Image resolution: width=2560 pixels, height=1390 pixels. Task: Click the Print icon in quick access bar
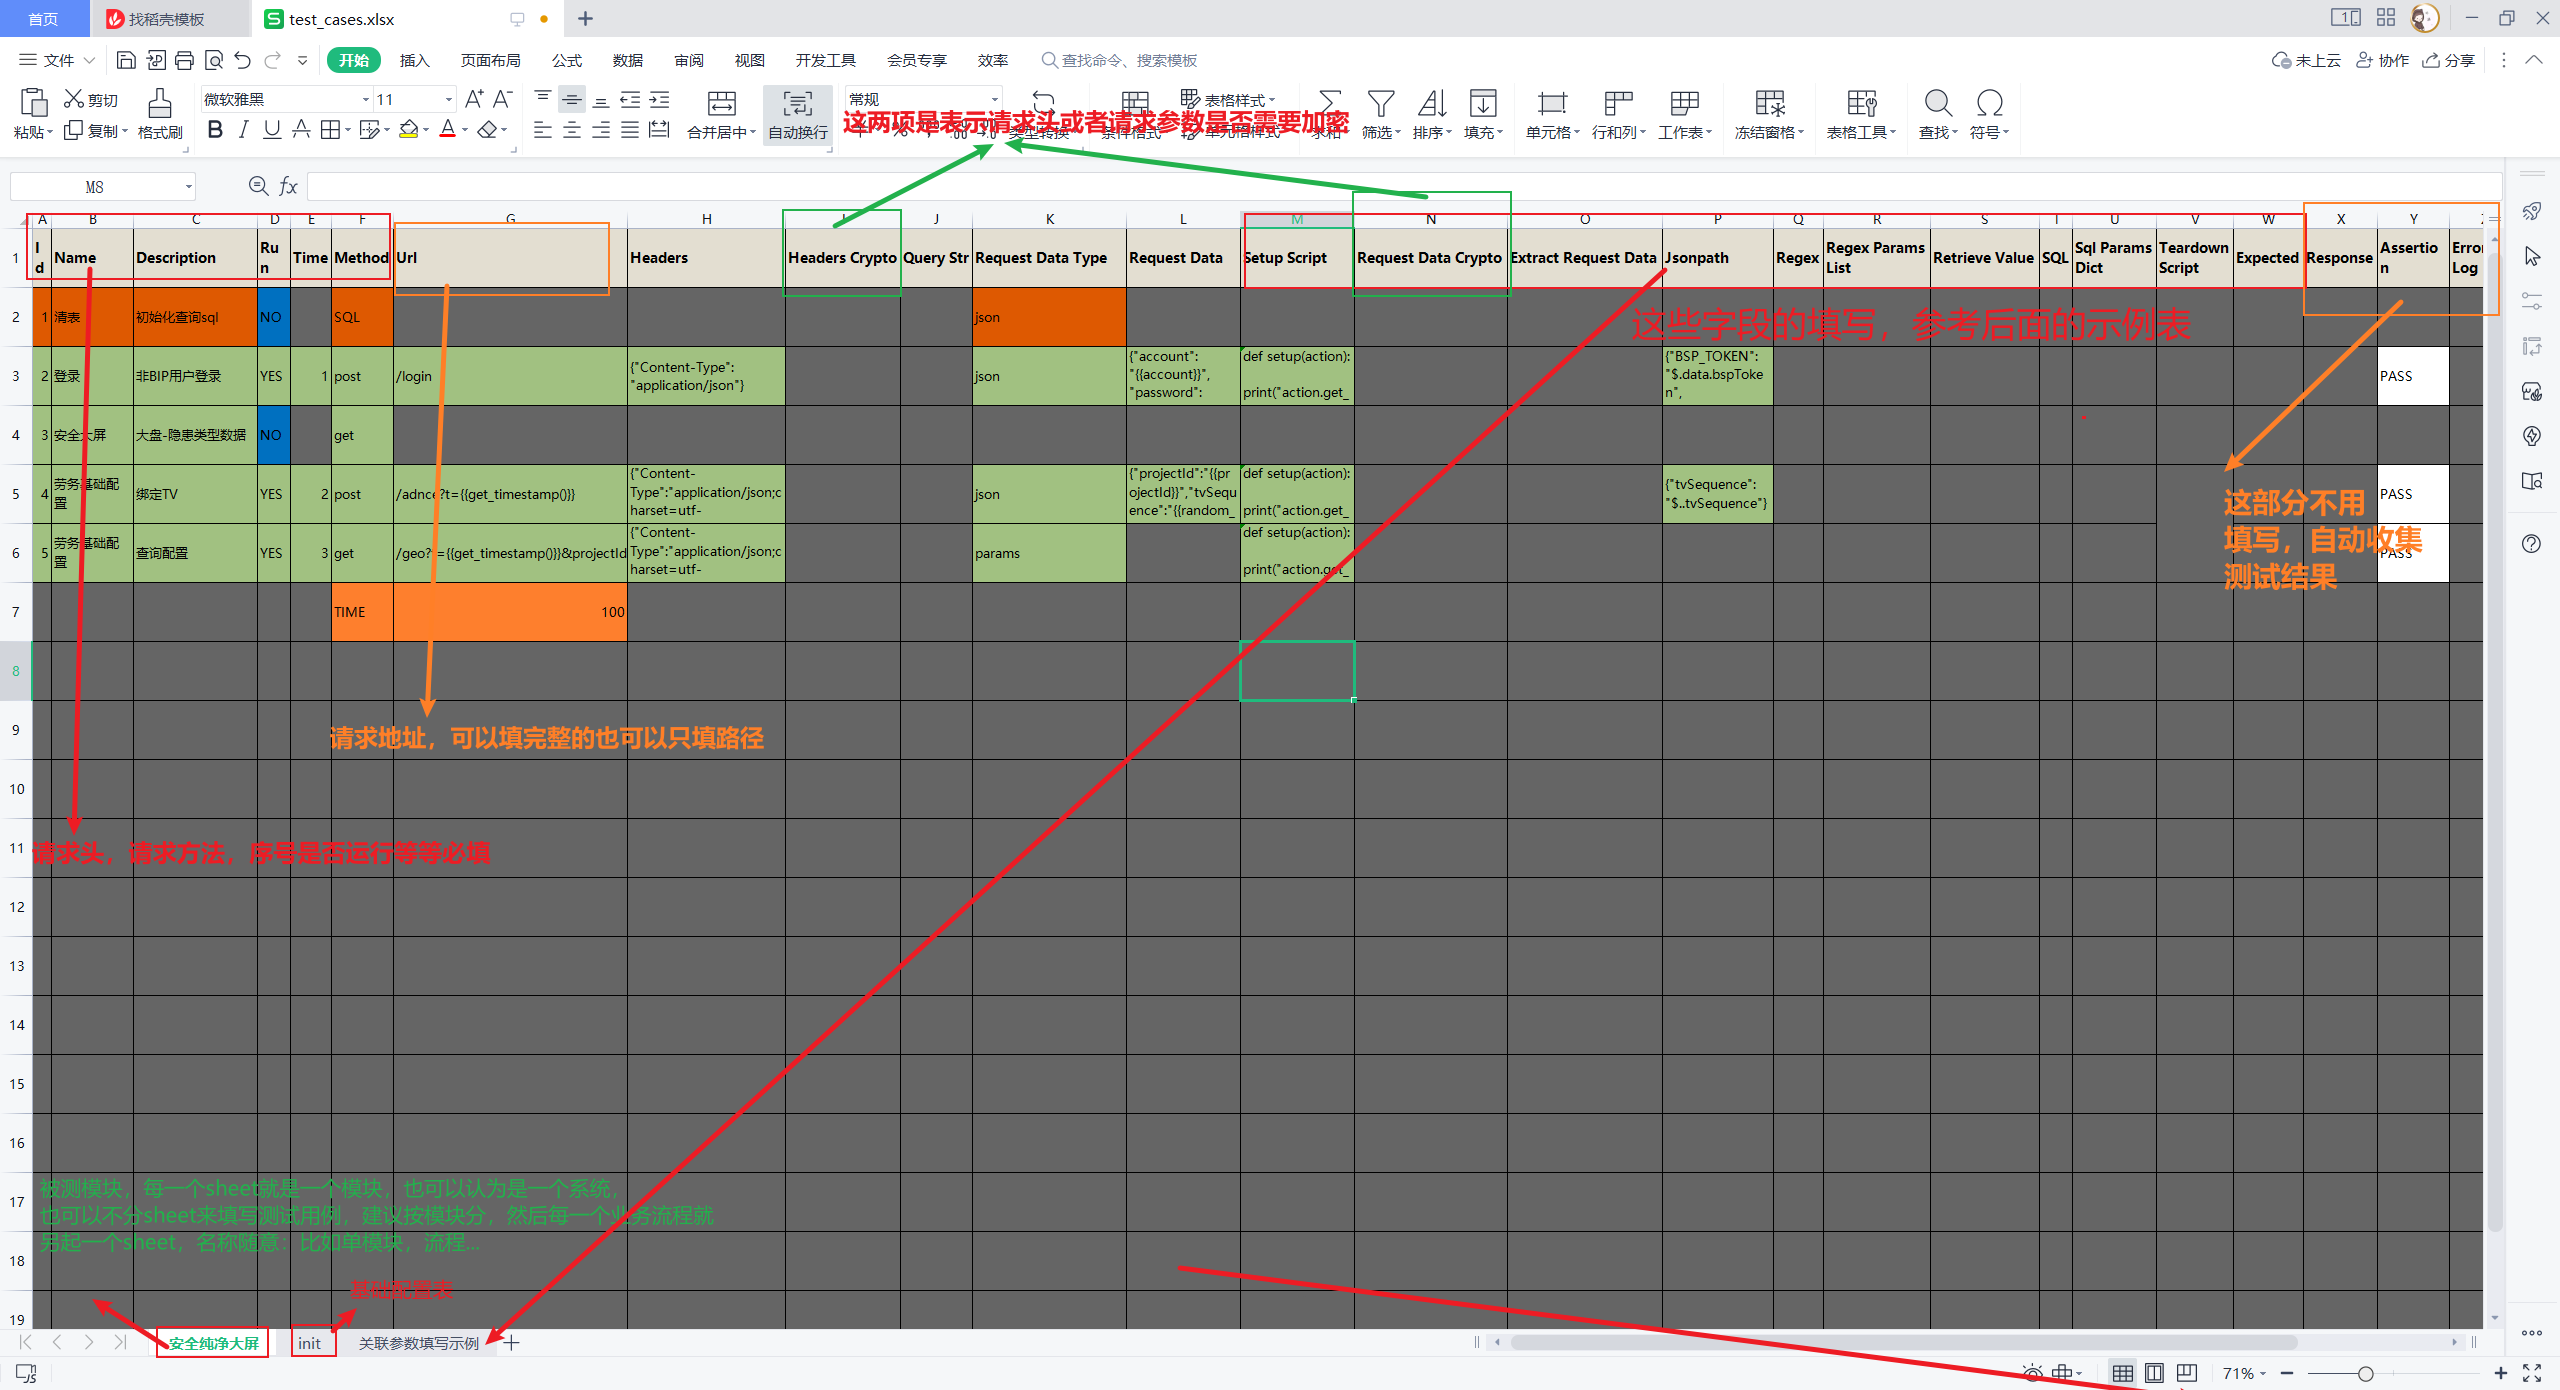coord(184,61)
